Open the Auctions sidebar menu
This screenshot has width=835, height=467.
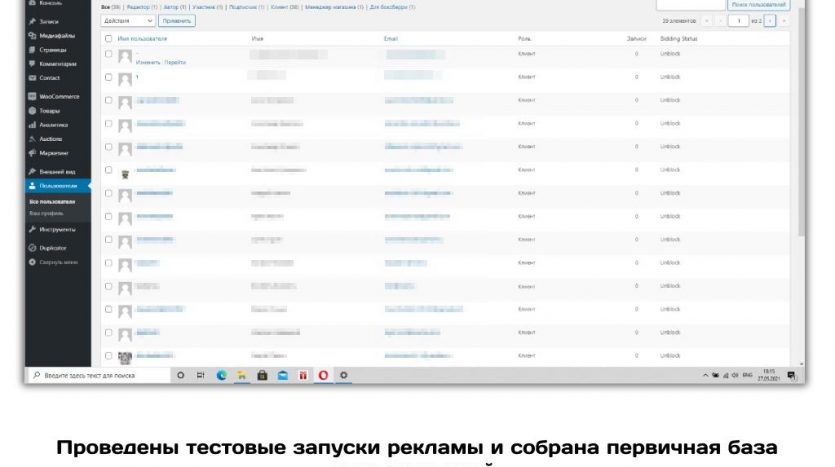pyautogui.click(x=51, y=139)
